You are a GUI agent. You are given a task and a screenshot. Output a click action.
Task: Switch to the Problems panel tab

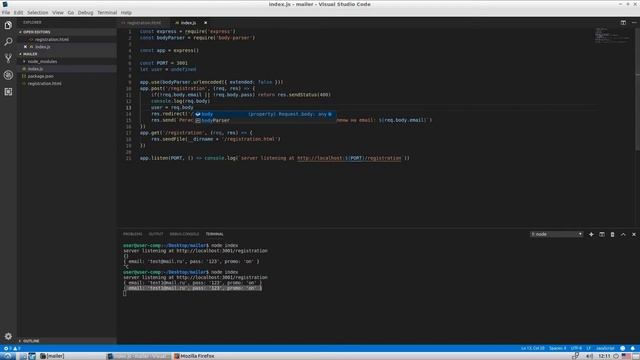click(133, 234)
